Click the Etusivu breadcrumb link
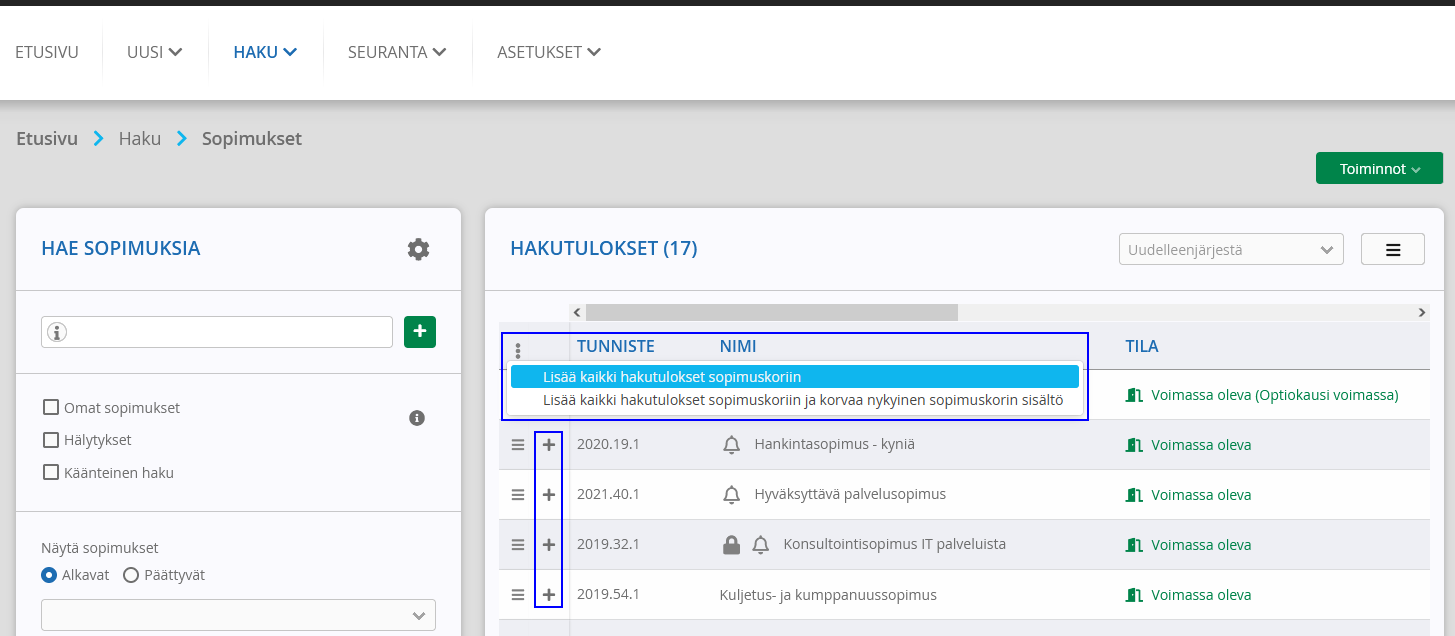This screenshot has width=1455, height=636. point(47,139)
